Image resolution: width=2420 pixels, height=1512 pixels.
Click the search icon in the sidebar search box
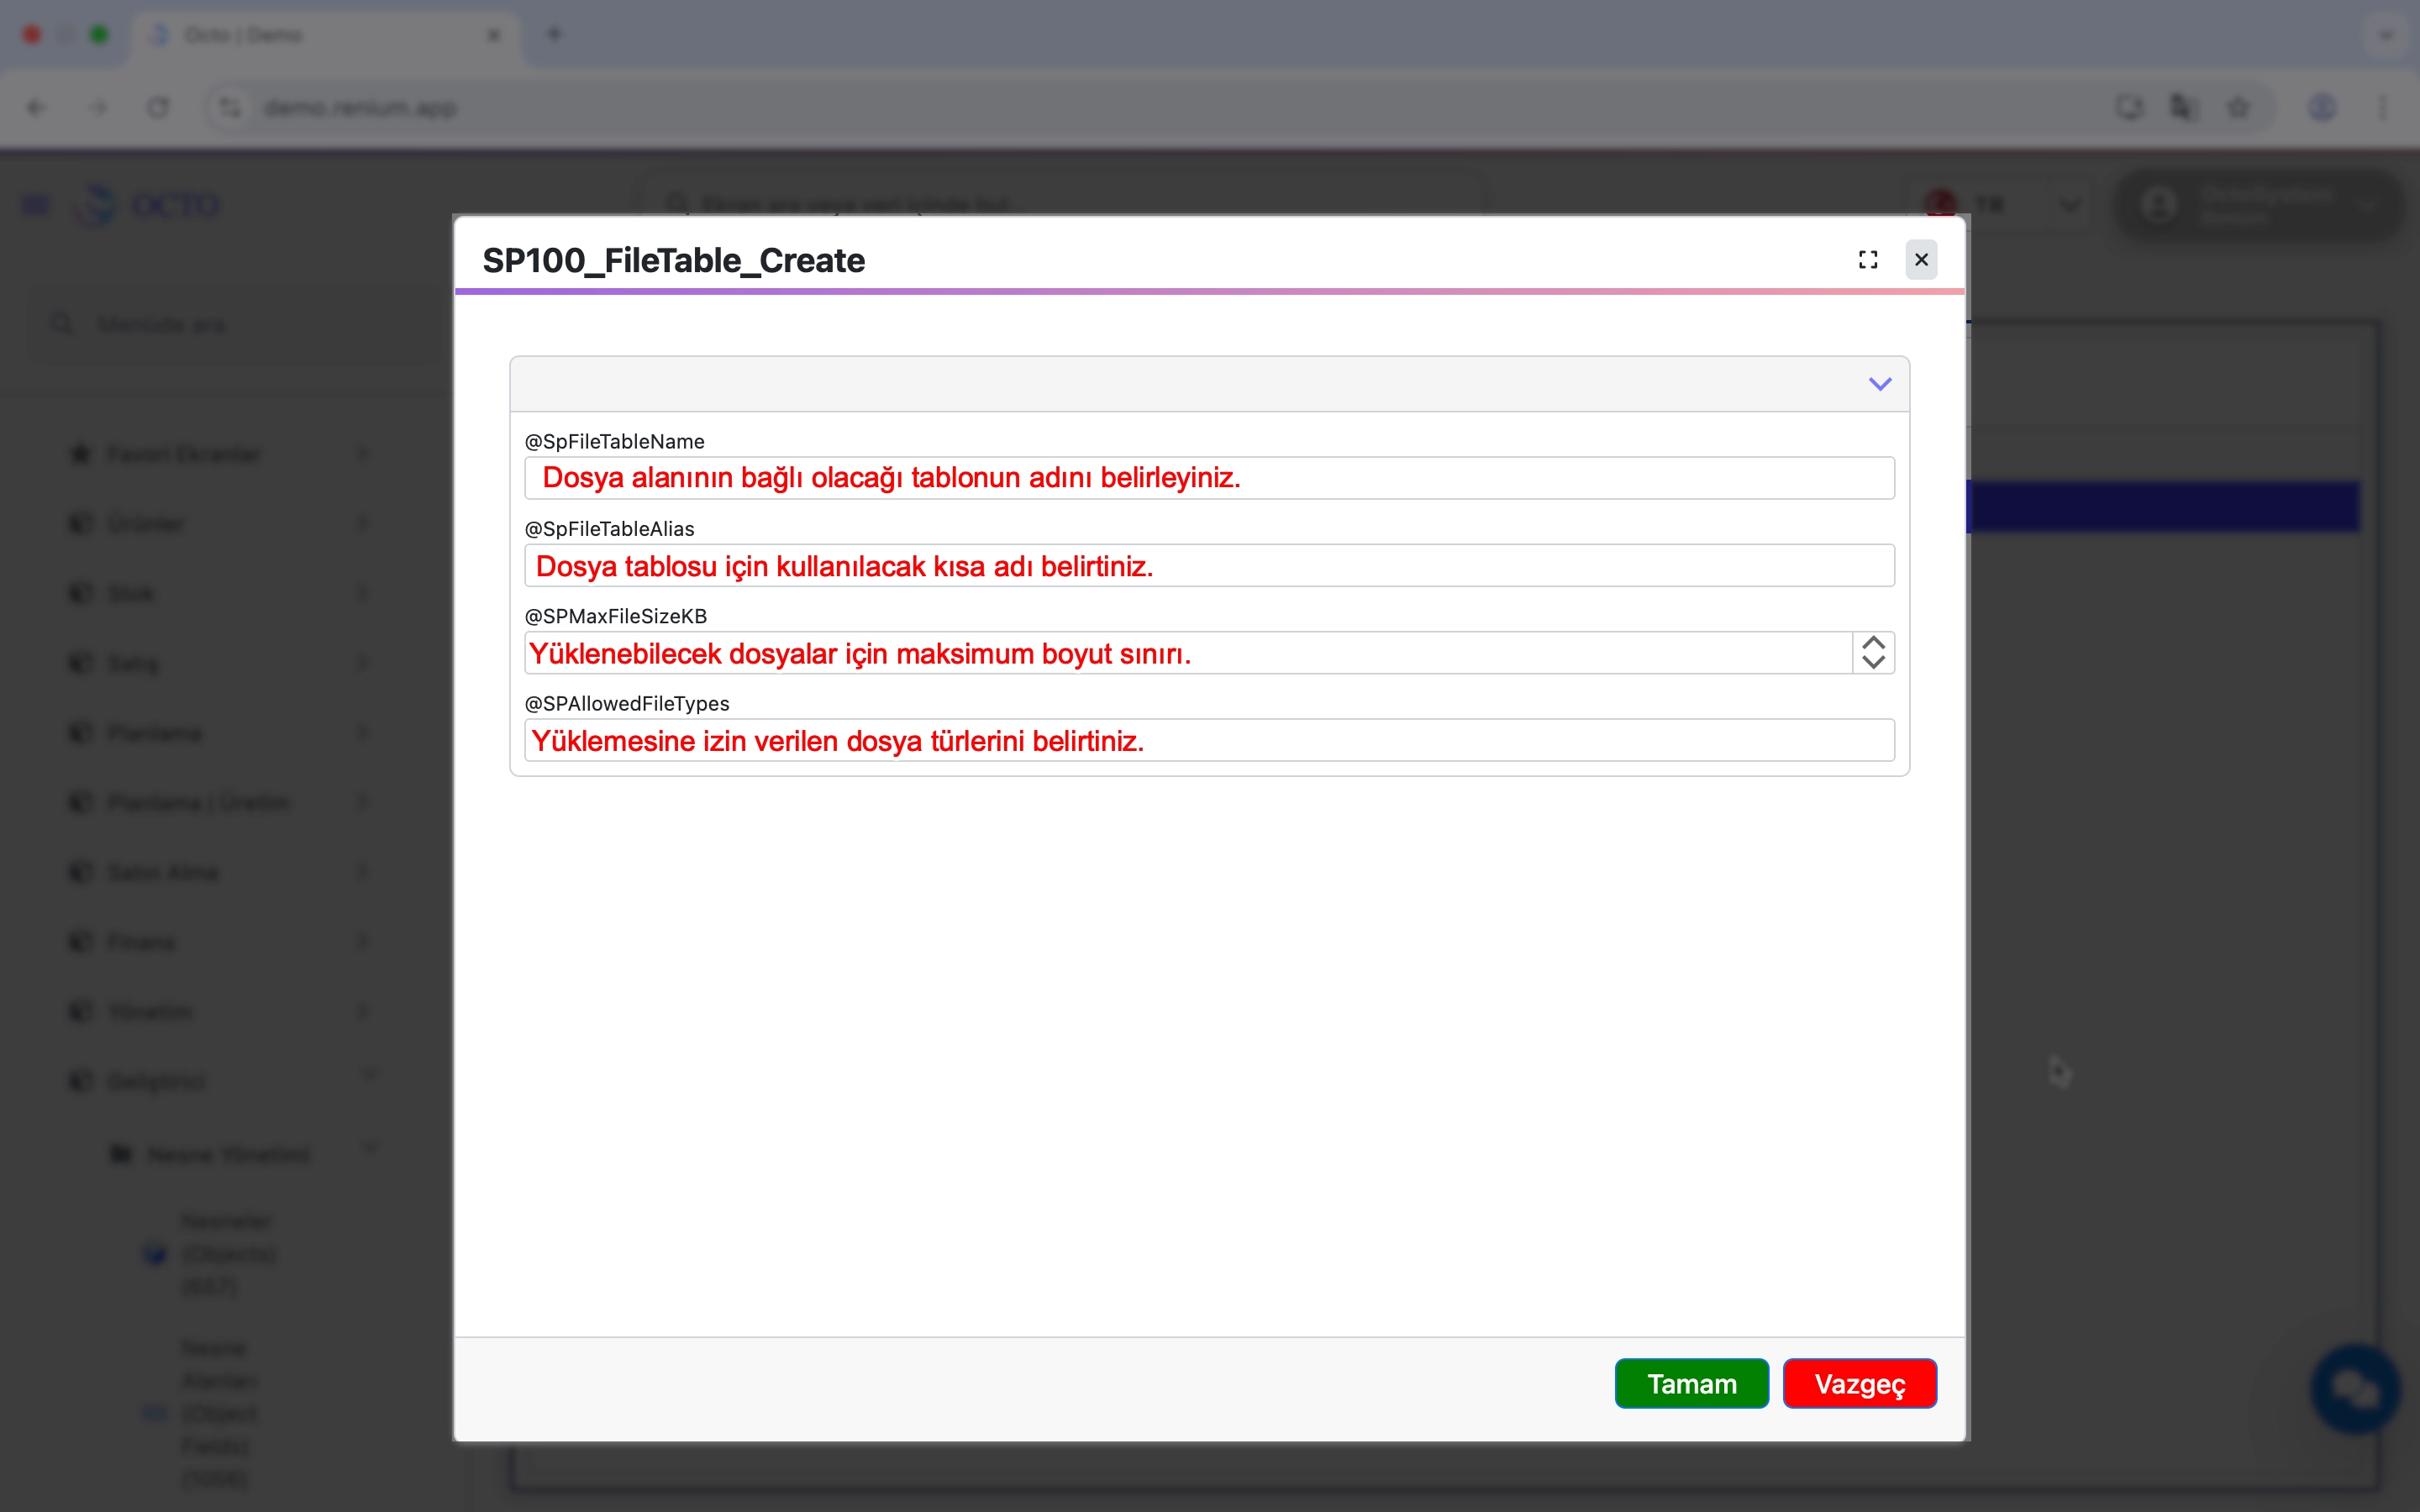coord(61,323)
